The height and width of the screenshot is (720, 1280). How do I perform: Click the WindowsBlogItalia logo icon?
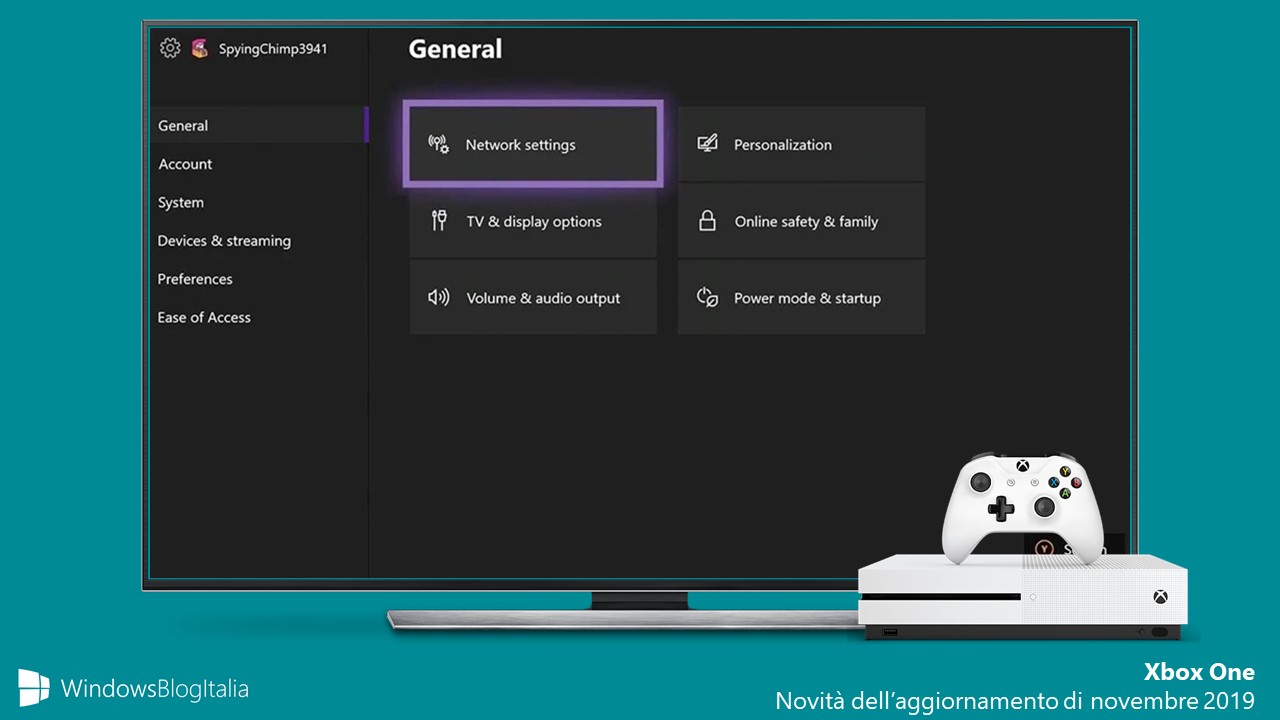(x=34, y=688)
